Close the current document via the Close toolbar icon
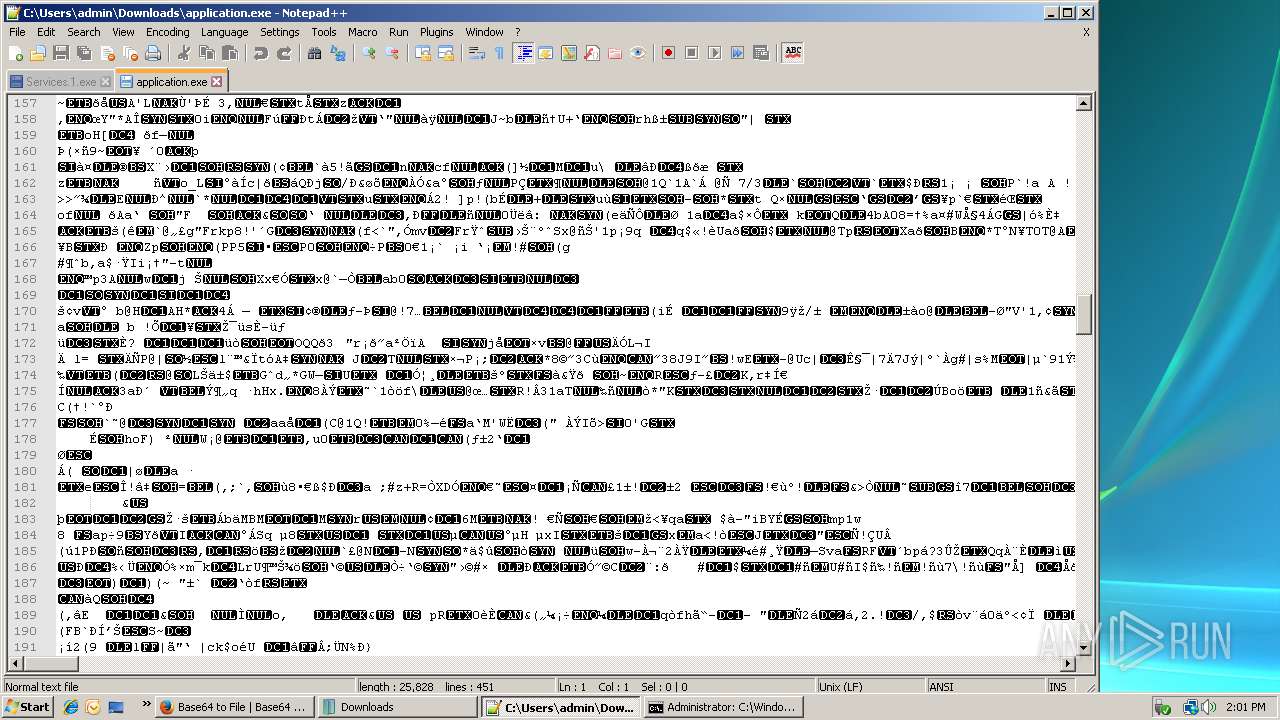1280x720 pixels. point(107,53)
